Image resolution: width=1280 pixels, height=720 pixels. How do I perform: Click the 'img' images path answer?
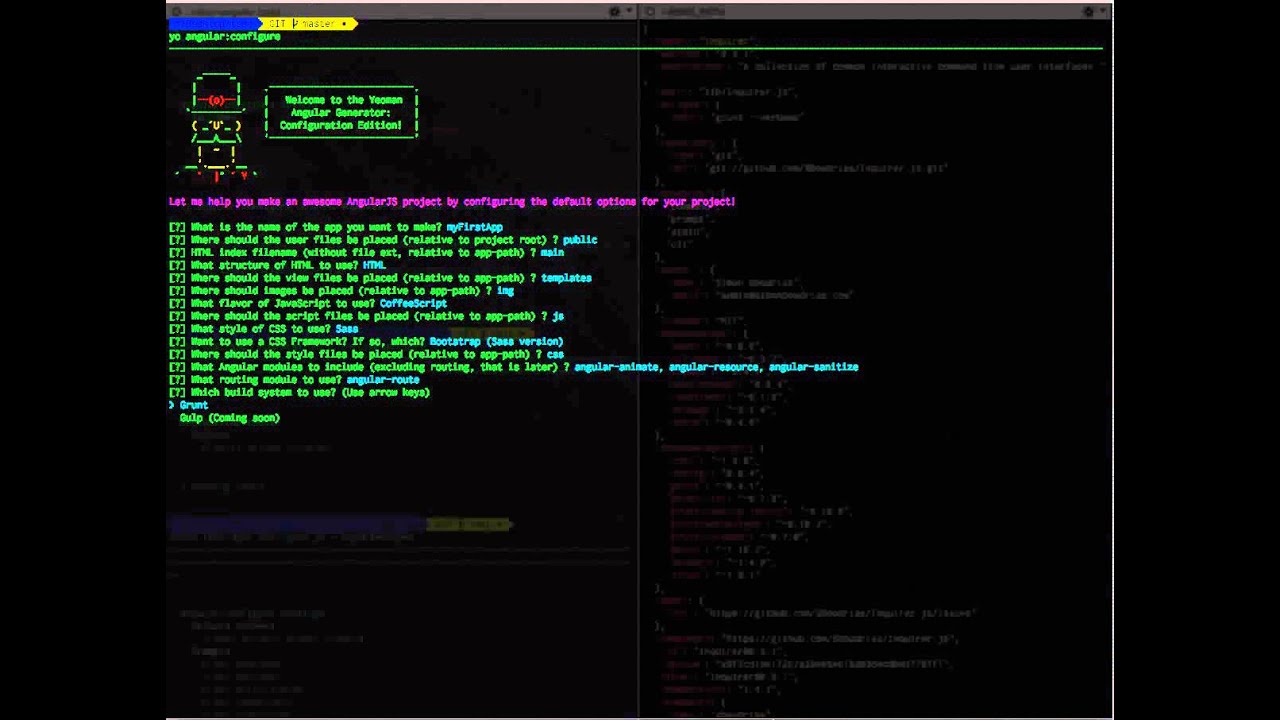[x=505, y=291]
